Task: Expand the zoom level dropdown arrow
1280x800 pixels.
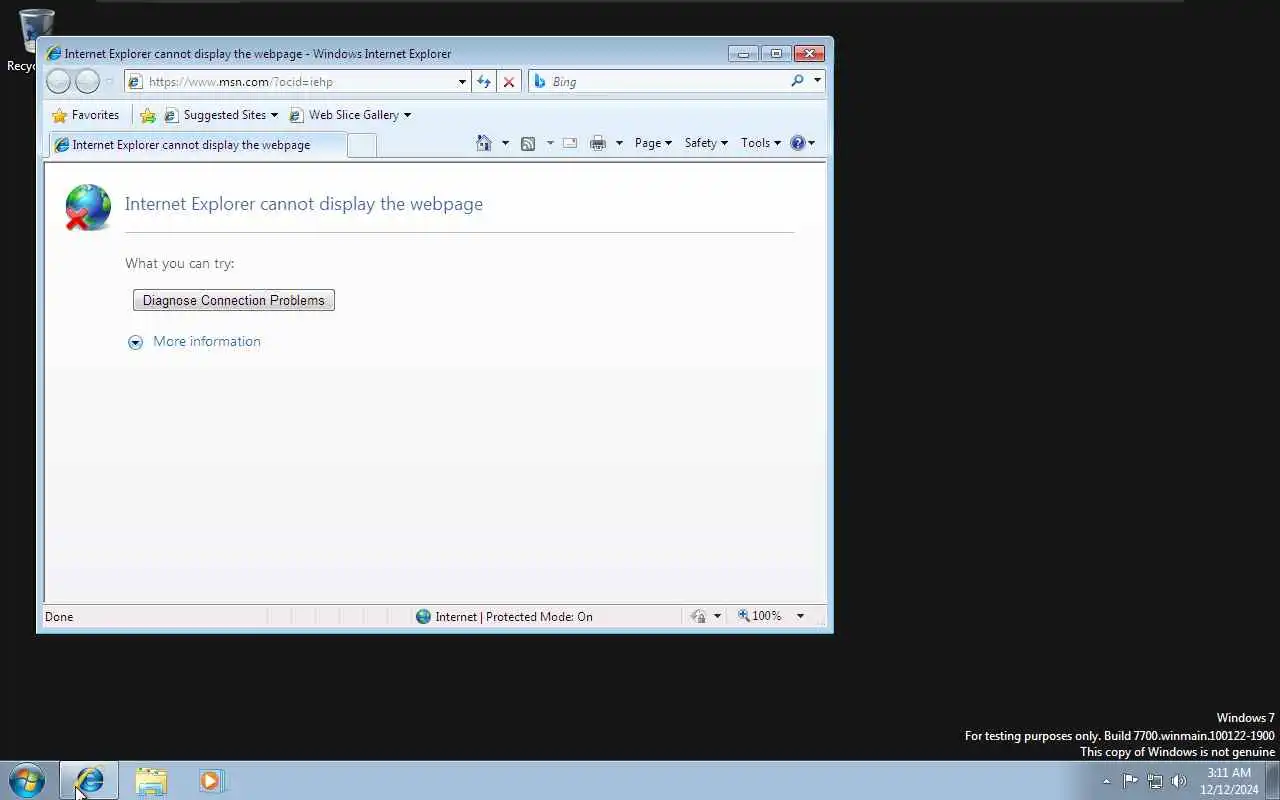Action: point(800,616)
